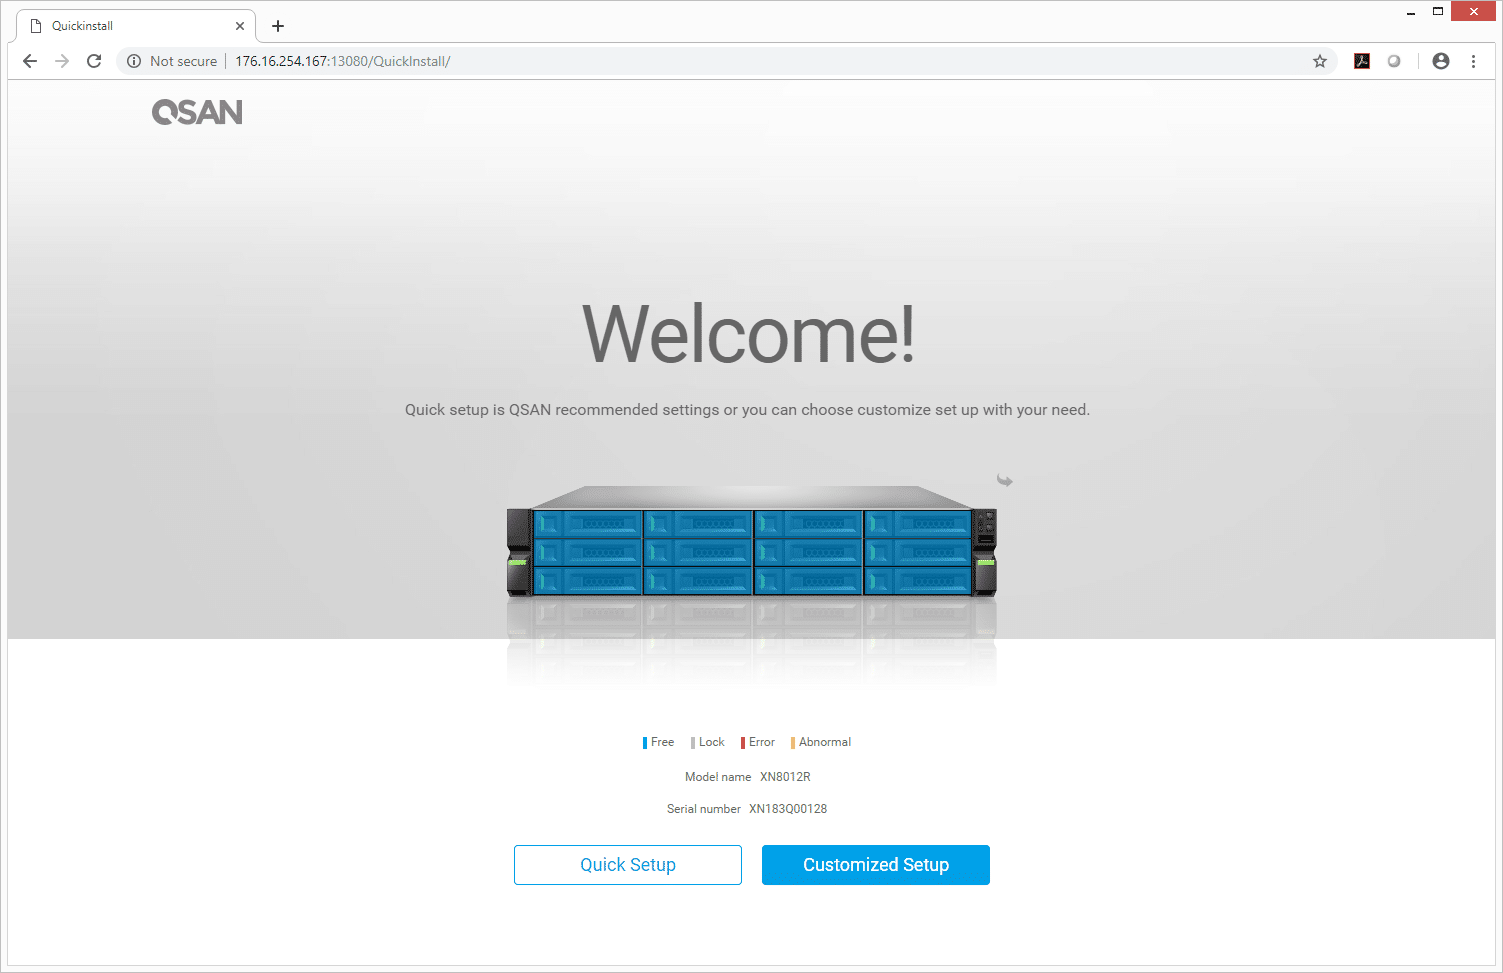Click the NAS chassis image
The width and height of the screenshot is (1503, 973).
[752, 541]
